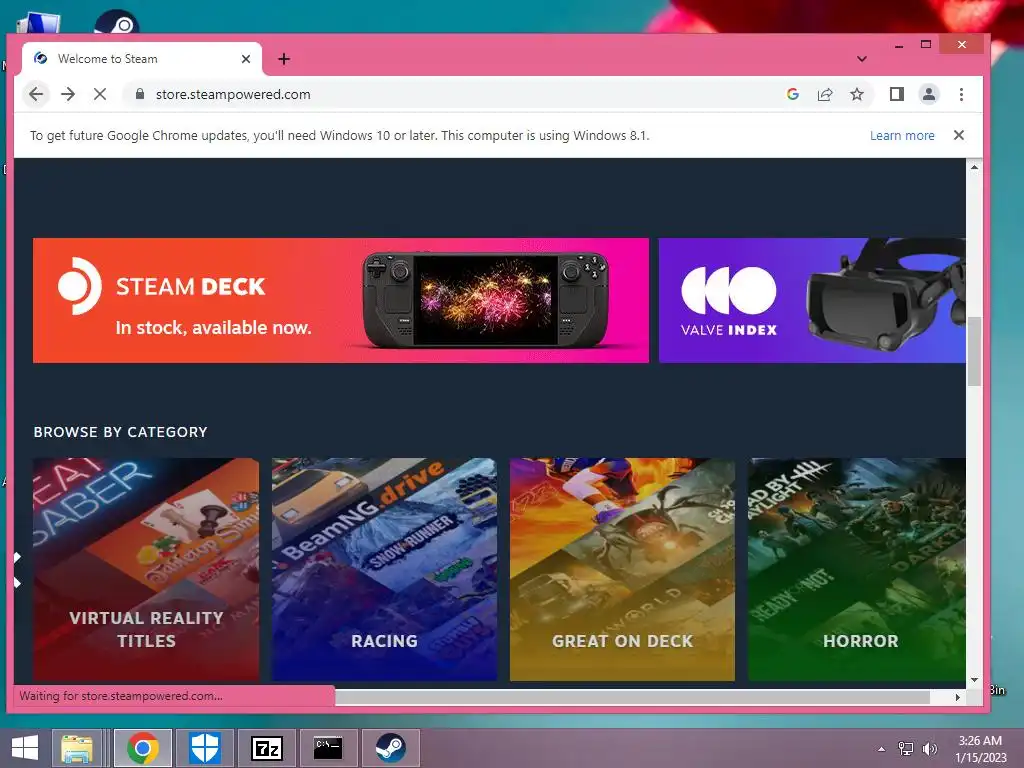This screenshot has width=1024, height=768.
Task: Minimize the Chrome window
Action: (899, 45)
